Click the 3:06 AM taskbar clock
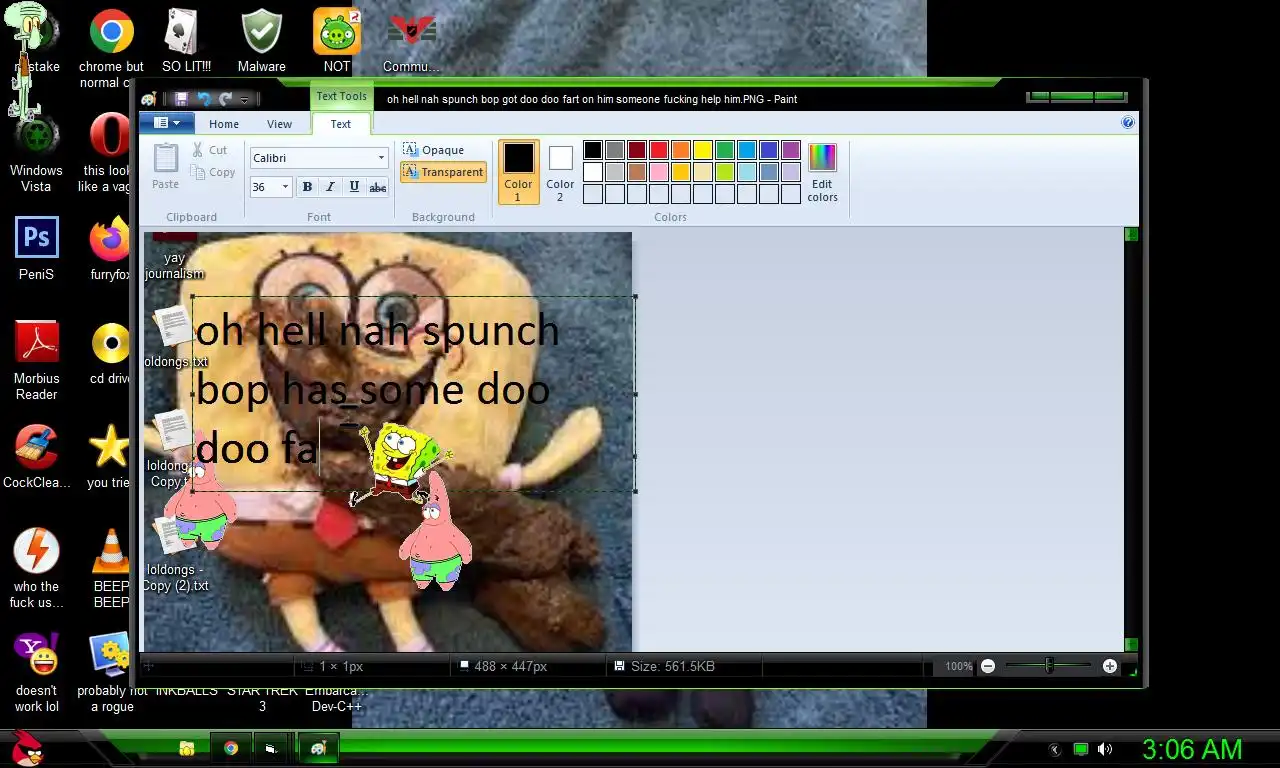1280x768 pixels. (1192, 749)
